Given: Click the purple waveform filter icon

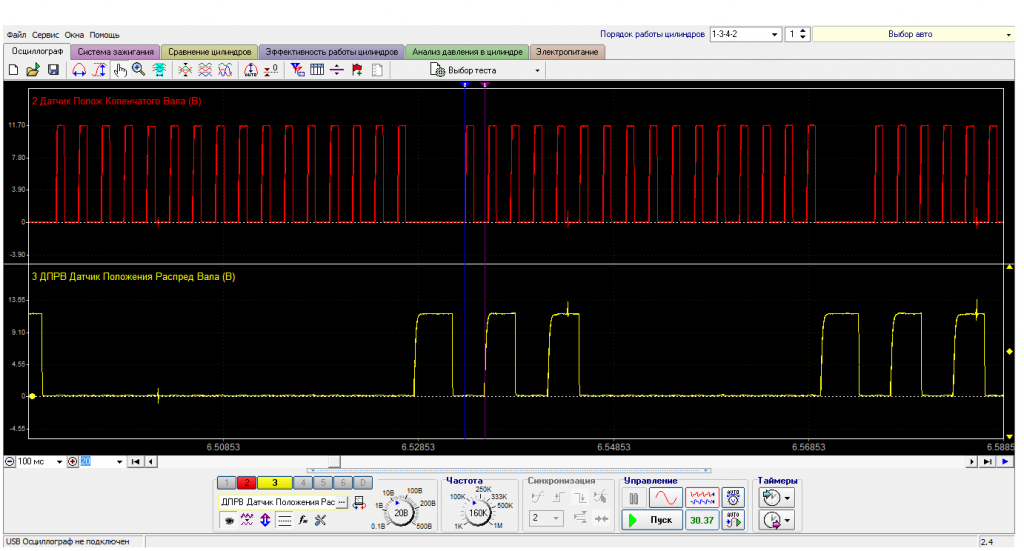Looking at the screenshot, I should click(246, 520).
